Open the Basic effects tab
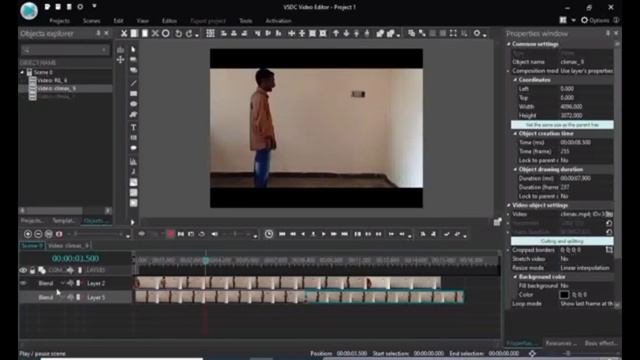Image resolution: width=640 pixels, height=360 pixels. point(601,343)
